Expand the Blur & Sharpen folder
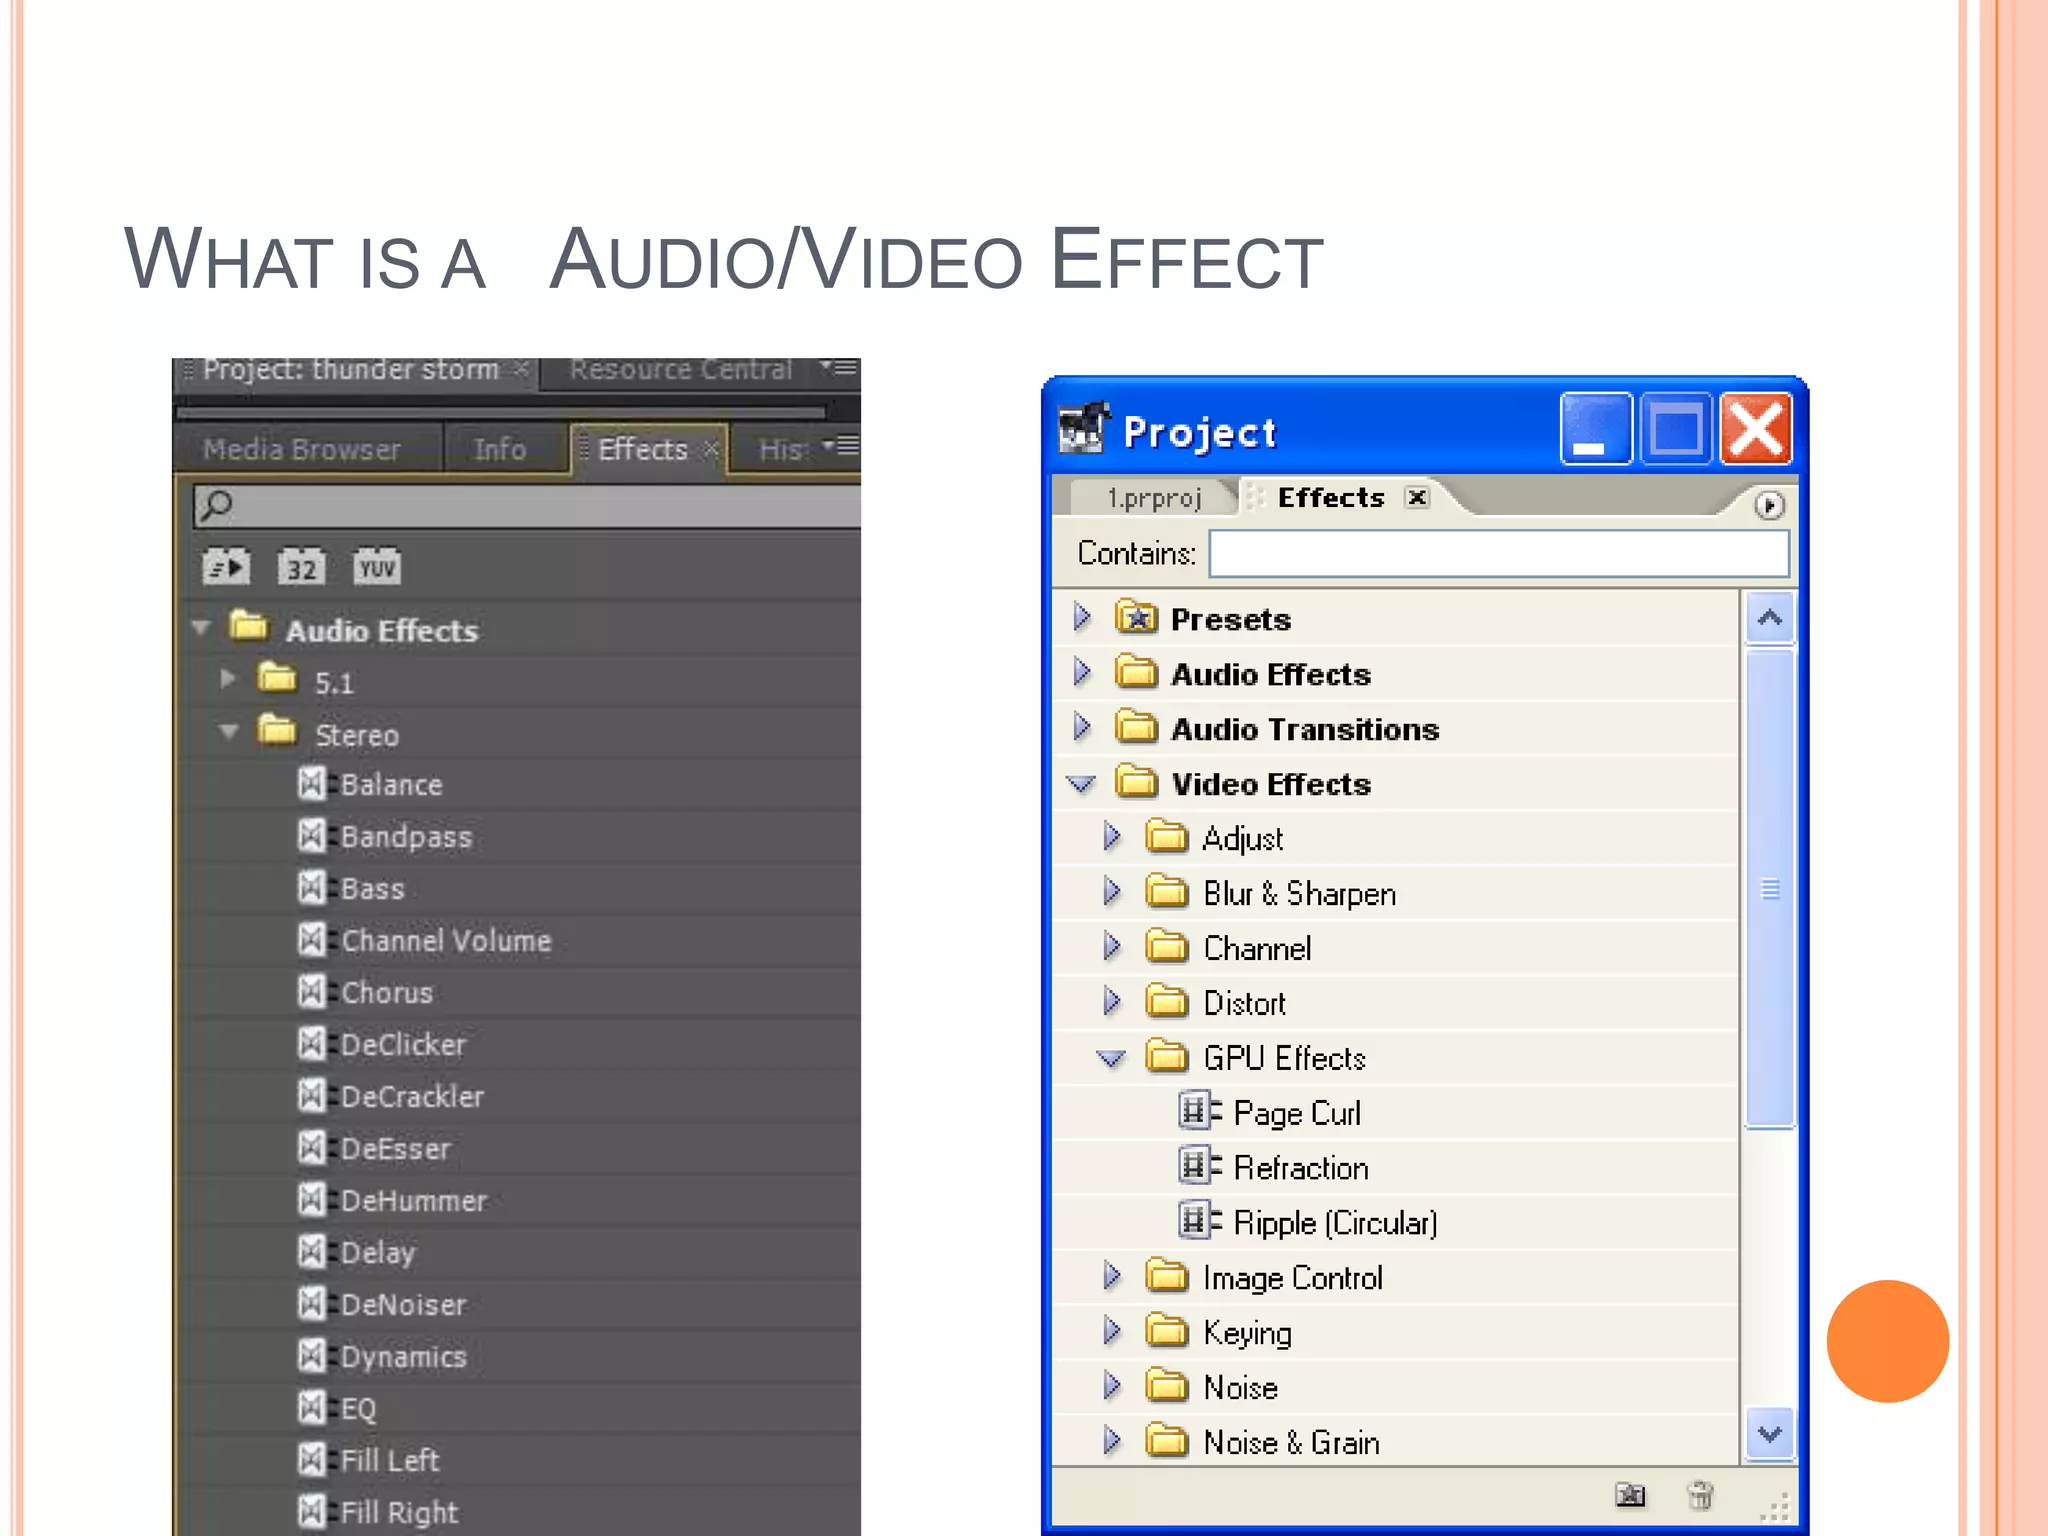Image resolution: width=2048 pixels, height=1536 pixels. (x=1112, y=891)
